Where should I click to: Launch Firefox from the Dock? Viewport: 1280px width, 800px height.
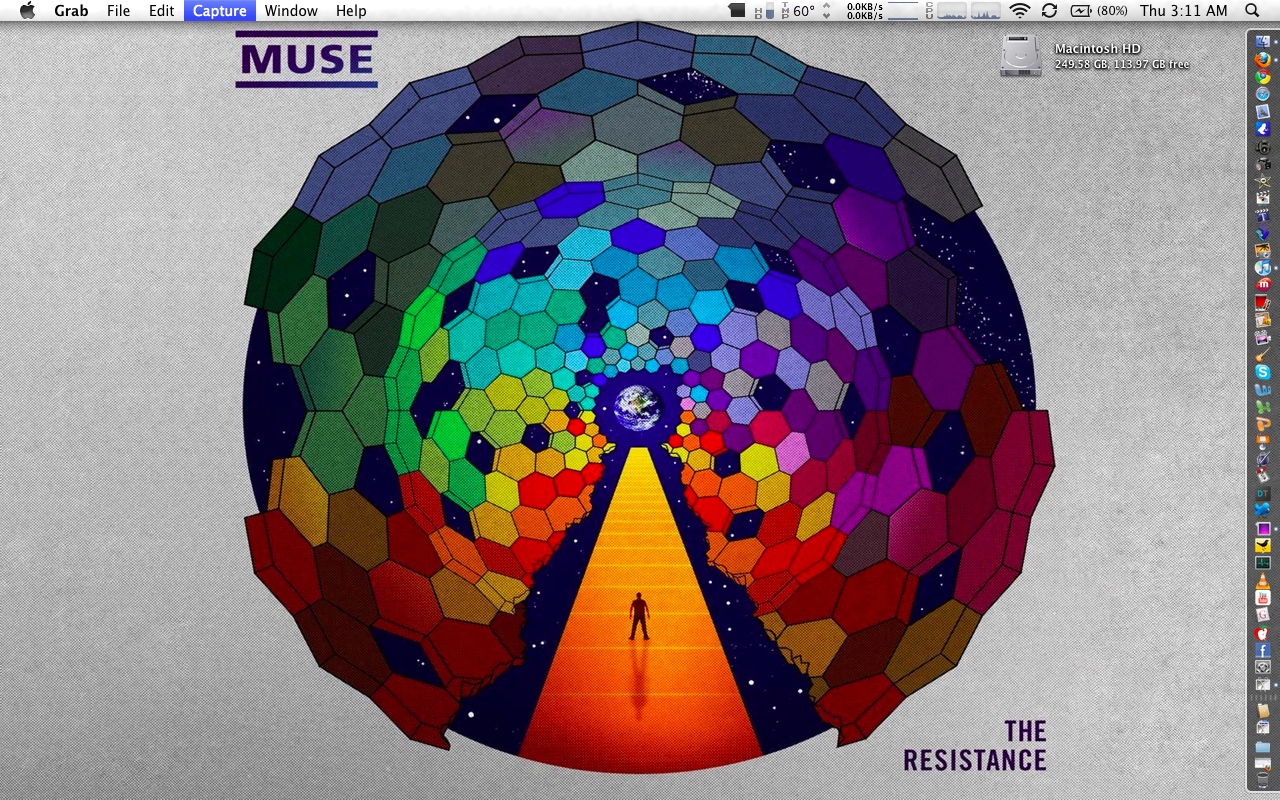click(x=1263, y=60)
